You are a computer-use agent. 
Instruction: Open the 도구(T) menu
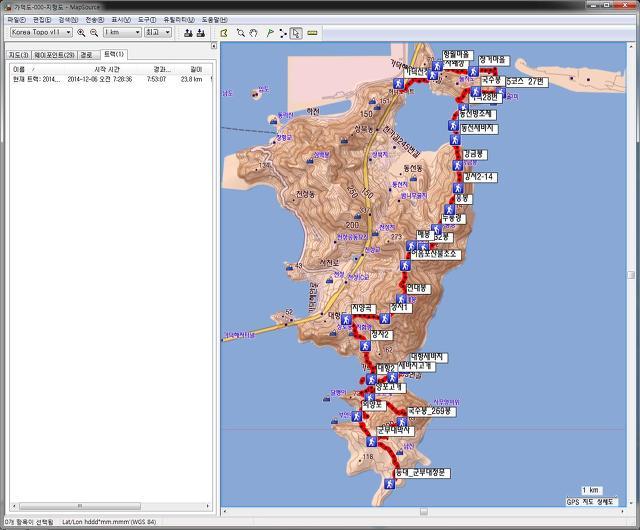click(147, 20)
